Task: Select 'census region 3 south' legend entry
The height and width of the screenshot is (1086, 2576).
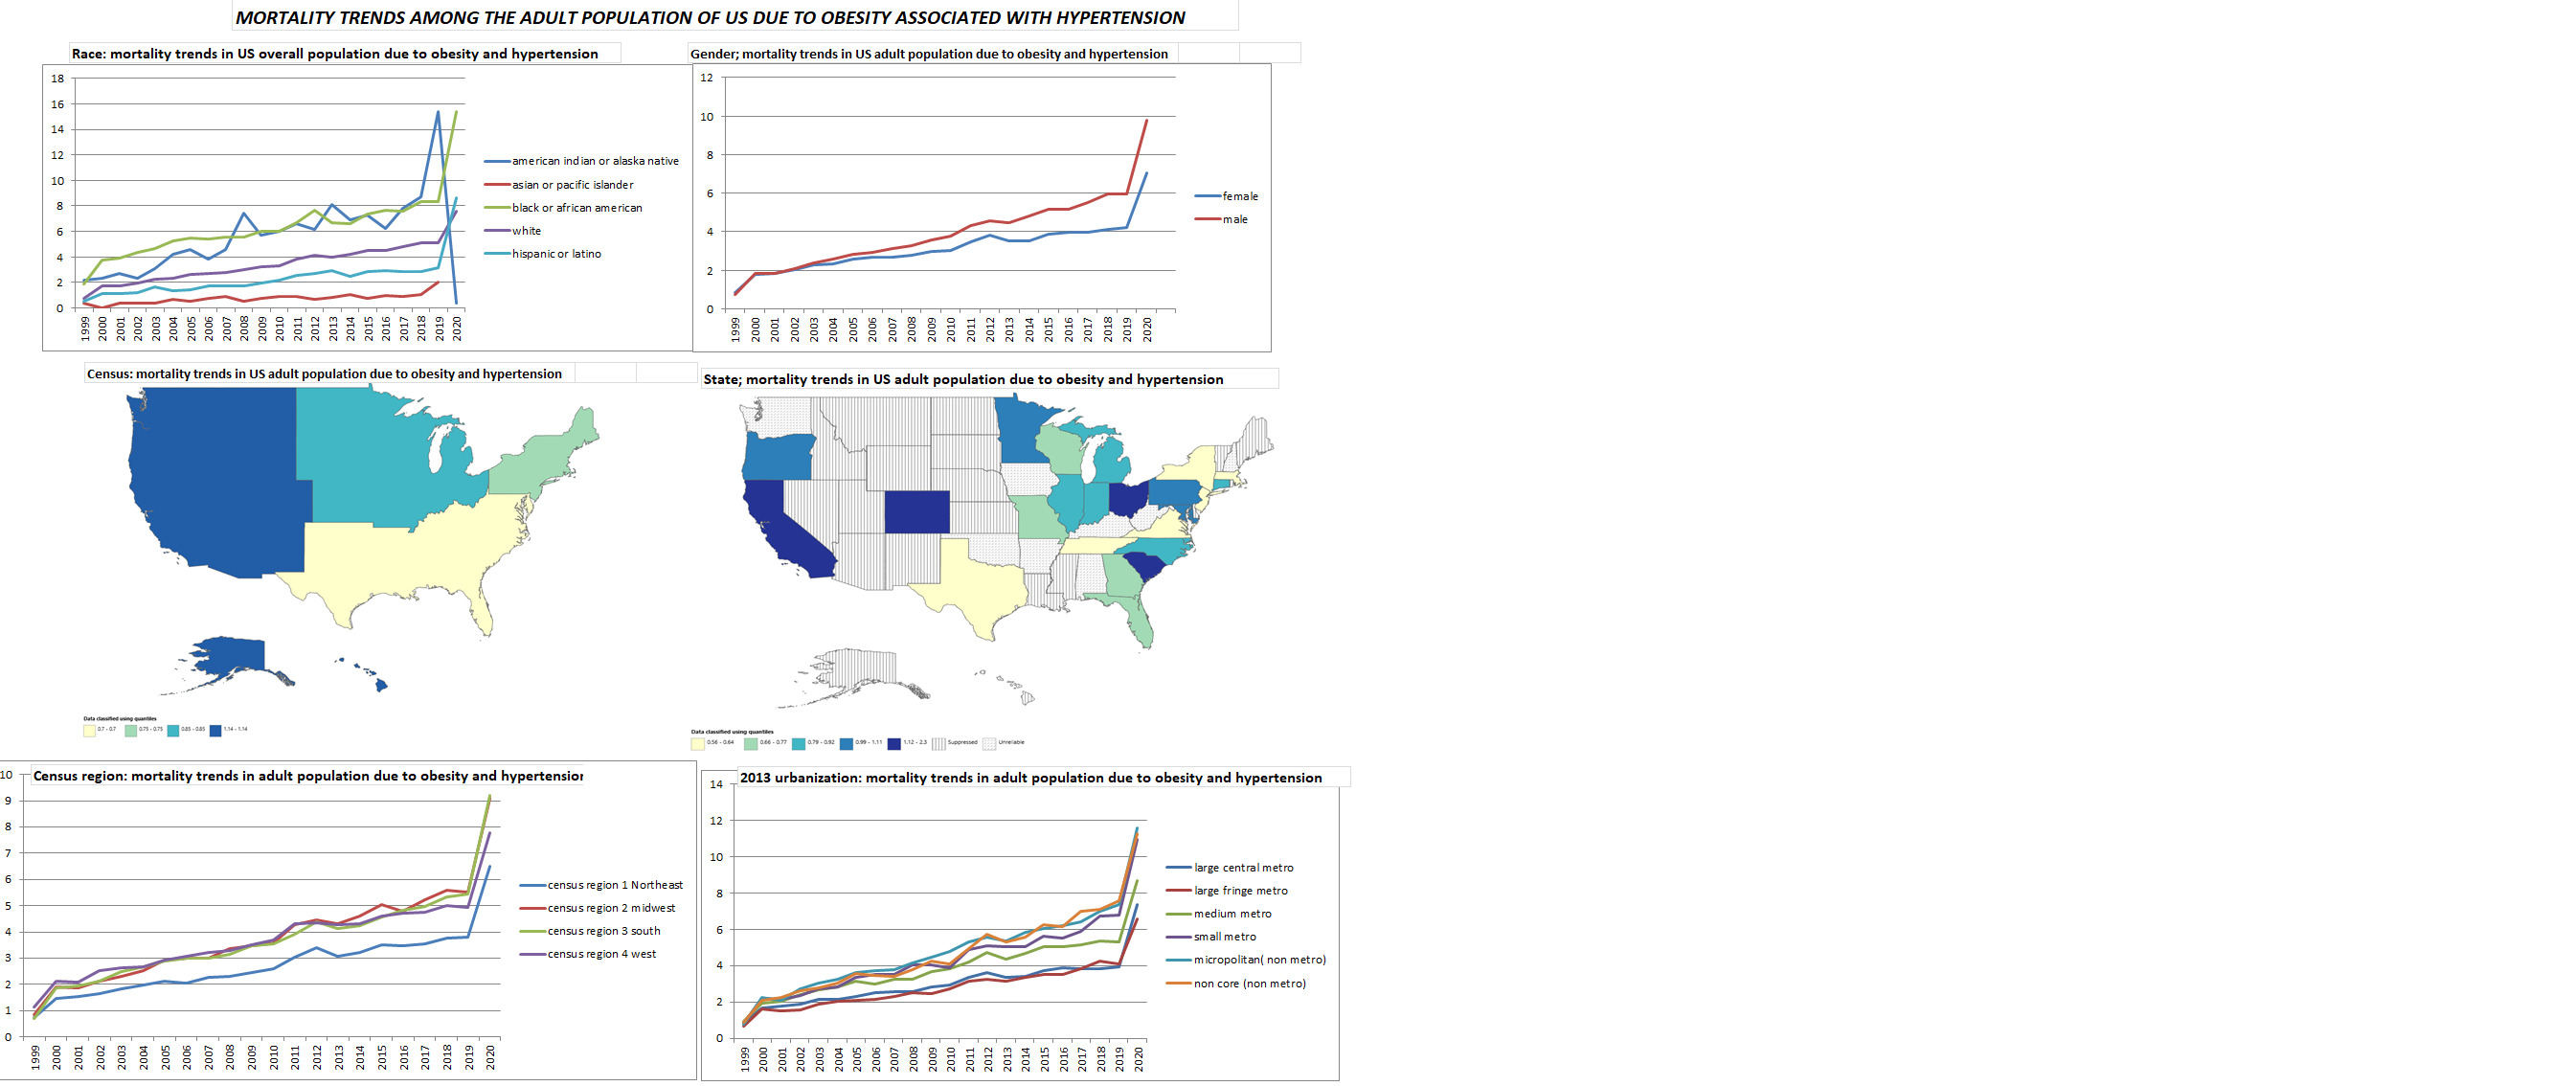Action: coord(603,931)
